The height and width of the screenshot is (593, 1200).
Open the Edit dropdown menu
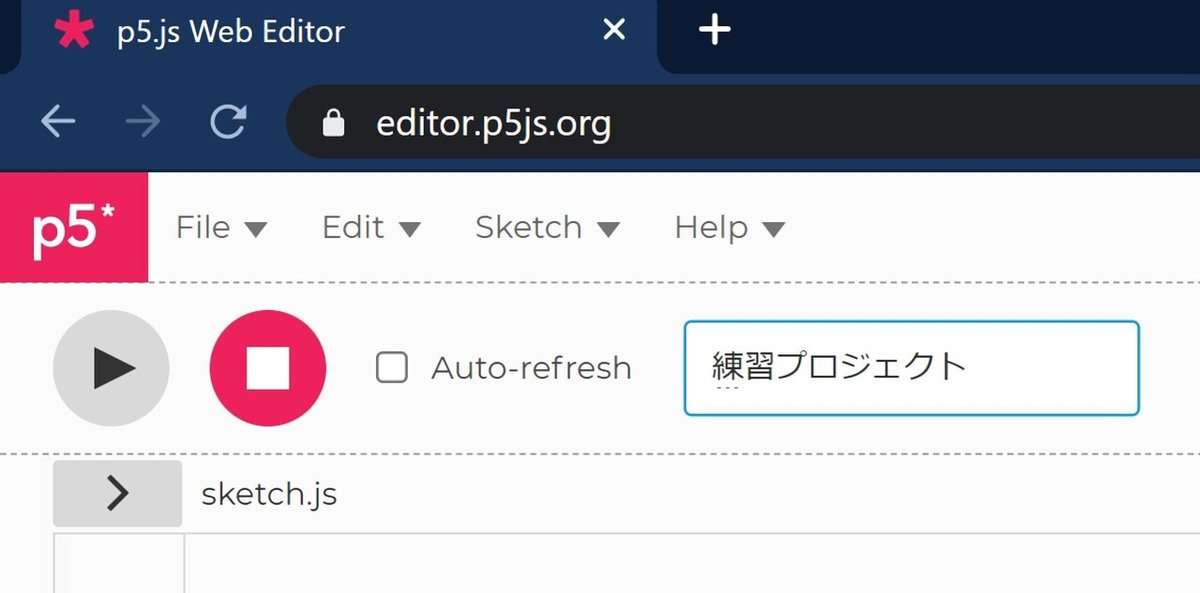pos(370,228)
